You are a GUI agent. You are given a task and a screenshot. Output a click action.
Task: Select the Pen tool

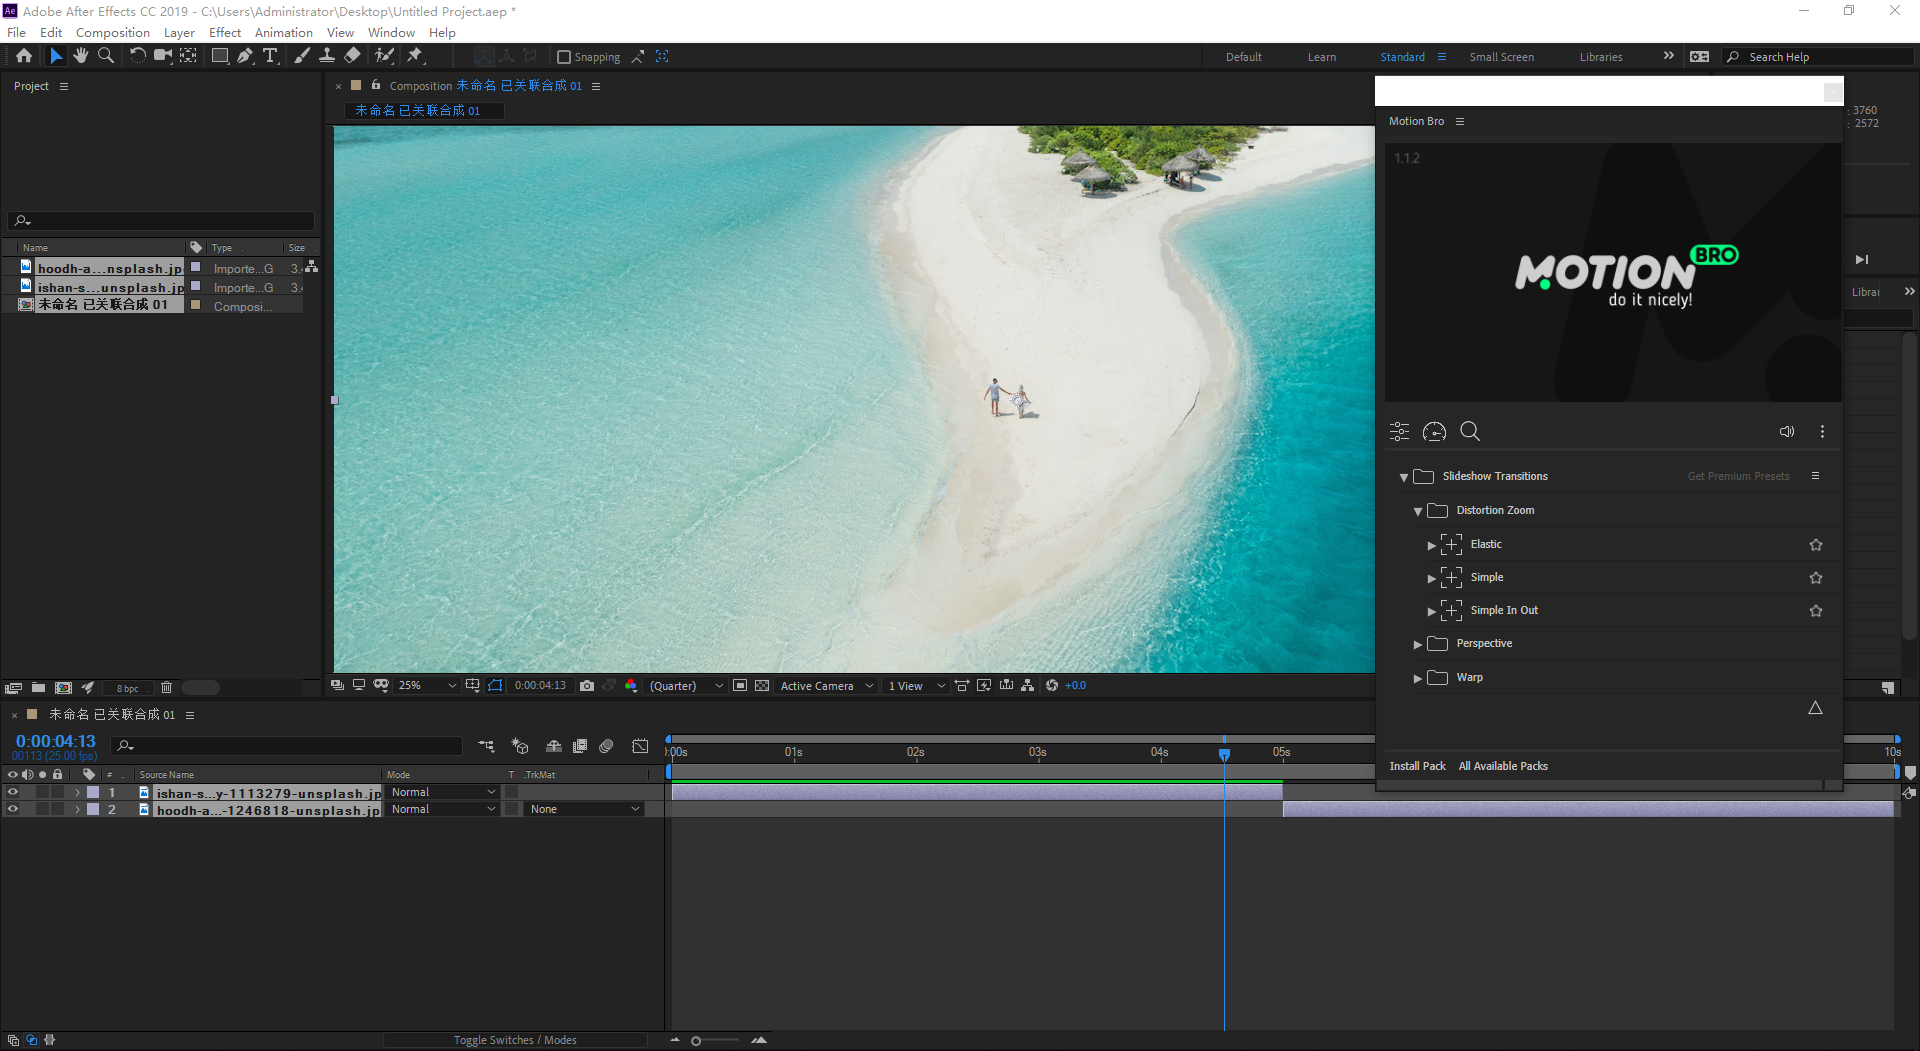(245, 56)
